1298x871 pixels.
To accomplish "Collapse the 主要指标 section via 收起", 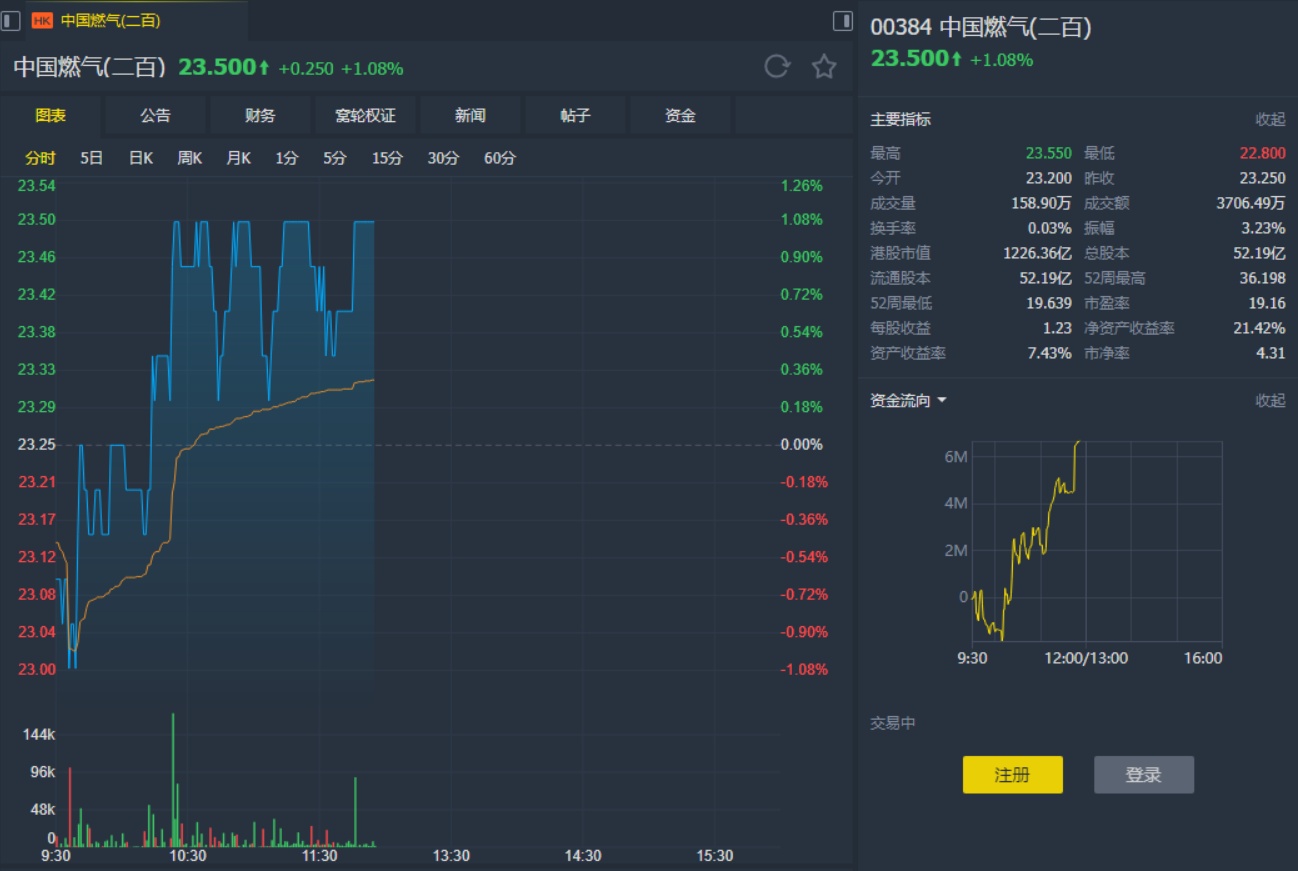I will pos(1271,119).
